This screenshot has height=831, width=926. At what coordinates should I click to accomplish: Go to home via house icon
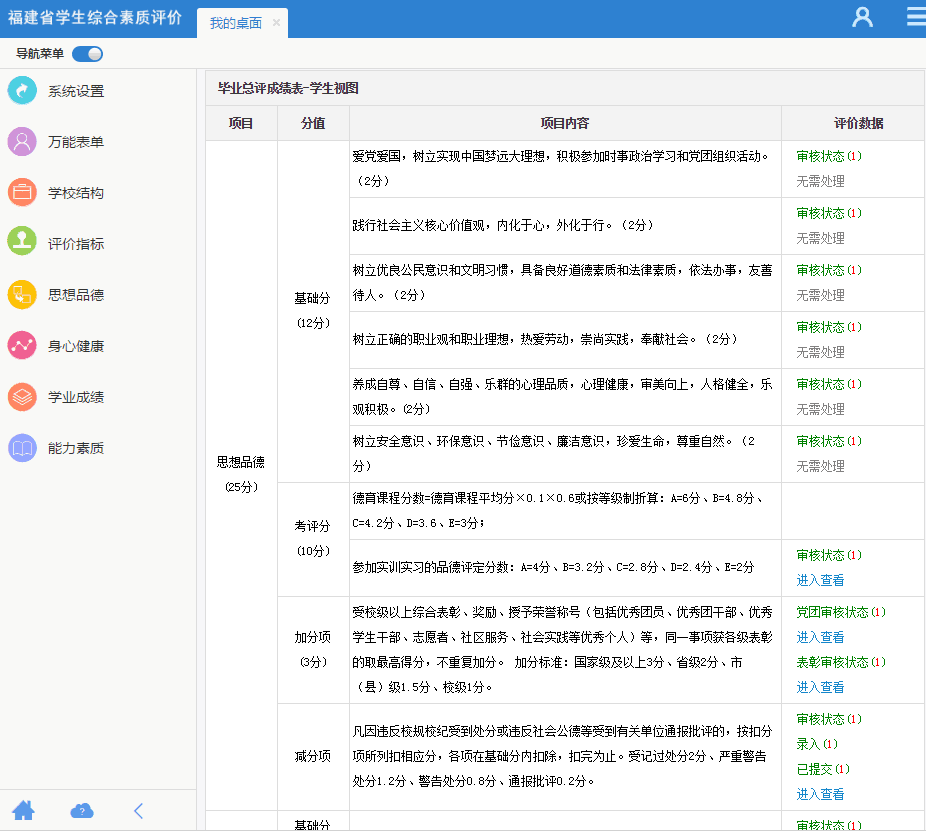pyautogui.click(x=24, y=810)
